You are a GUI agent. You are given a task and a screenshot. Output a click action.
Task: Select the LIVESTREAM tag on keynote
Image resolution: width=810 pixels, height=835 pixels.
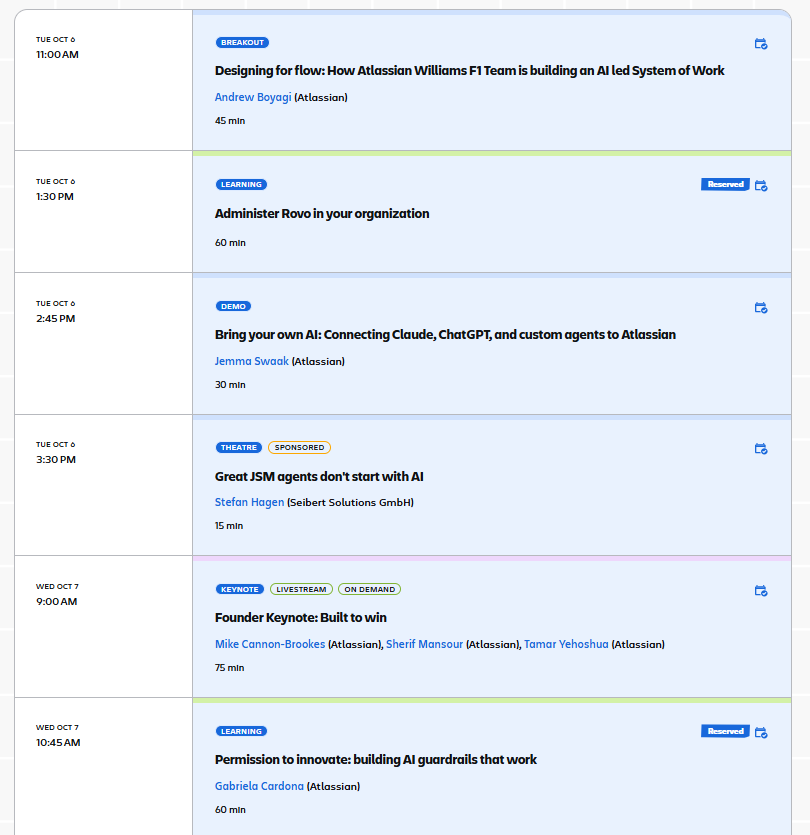click(x=301, y=590)
